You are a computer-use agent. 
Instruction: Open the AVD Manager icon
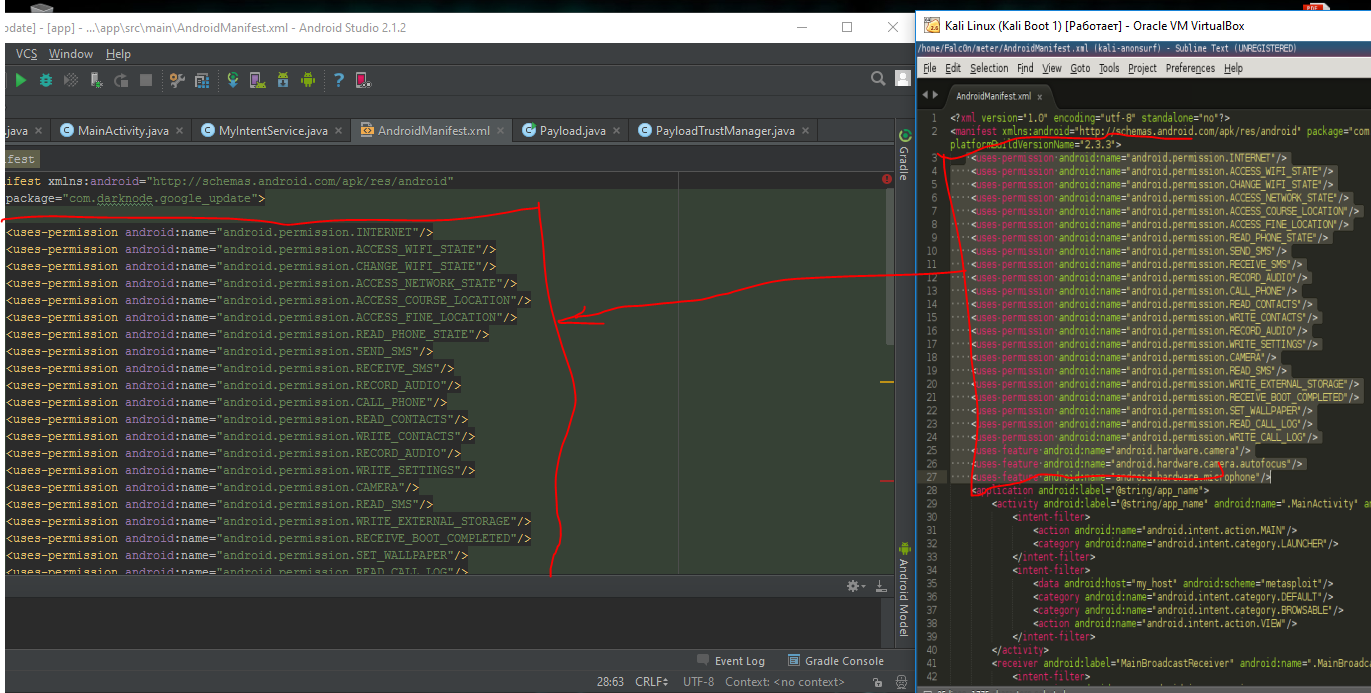pyautogui.click(x=257, y=80)
